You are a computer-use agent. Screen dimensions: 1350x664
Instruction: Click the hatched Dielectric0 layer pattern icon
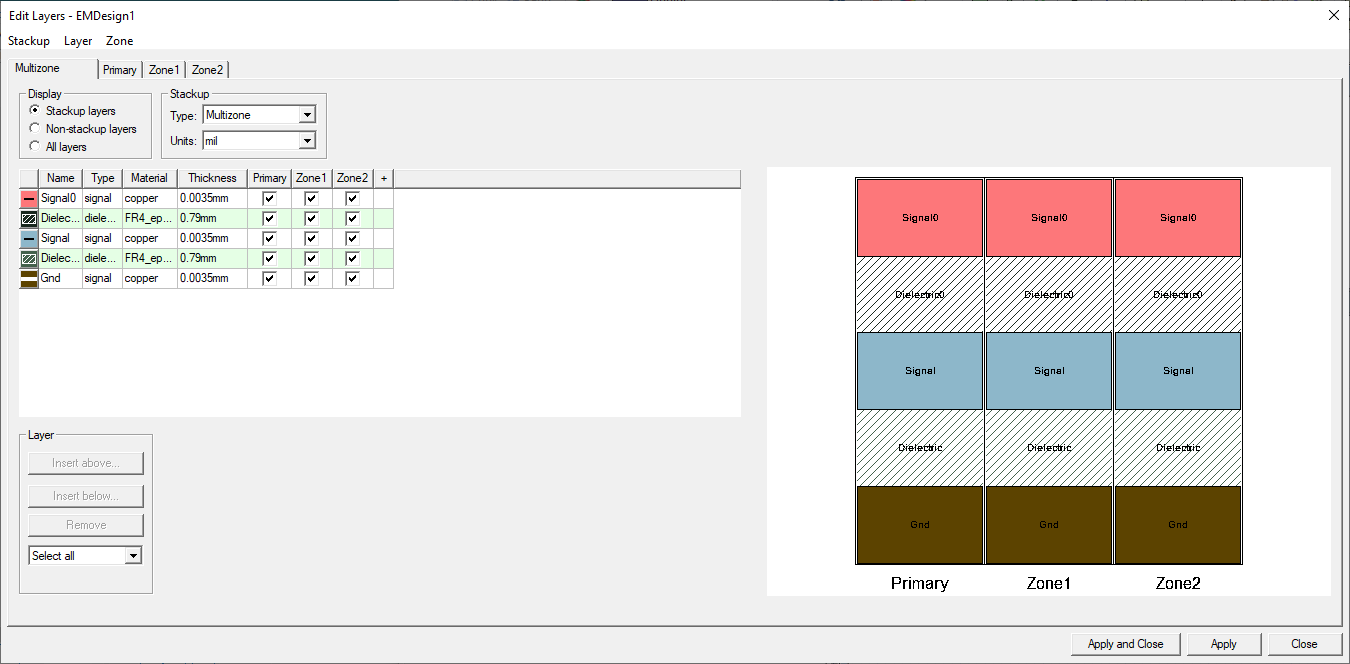[x=30, y=218]
